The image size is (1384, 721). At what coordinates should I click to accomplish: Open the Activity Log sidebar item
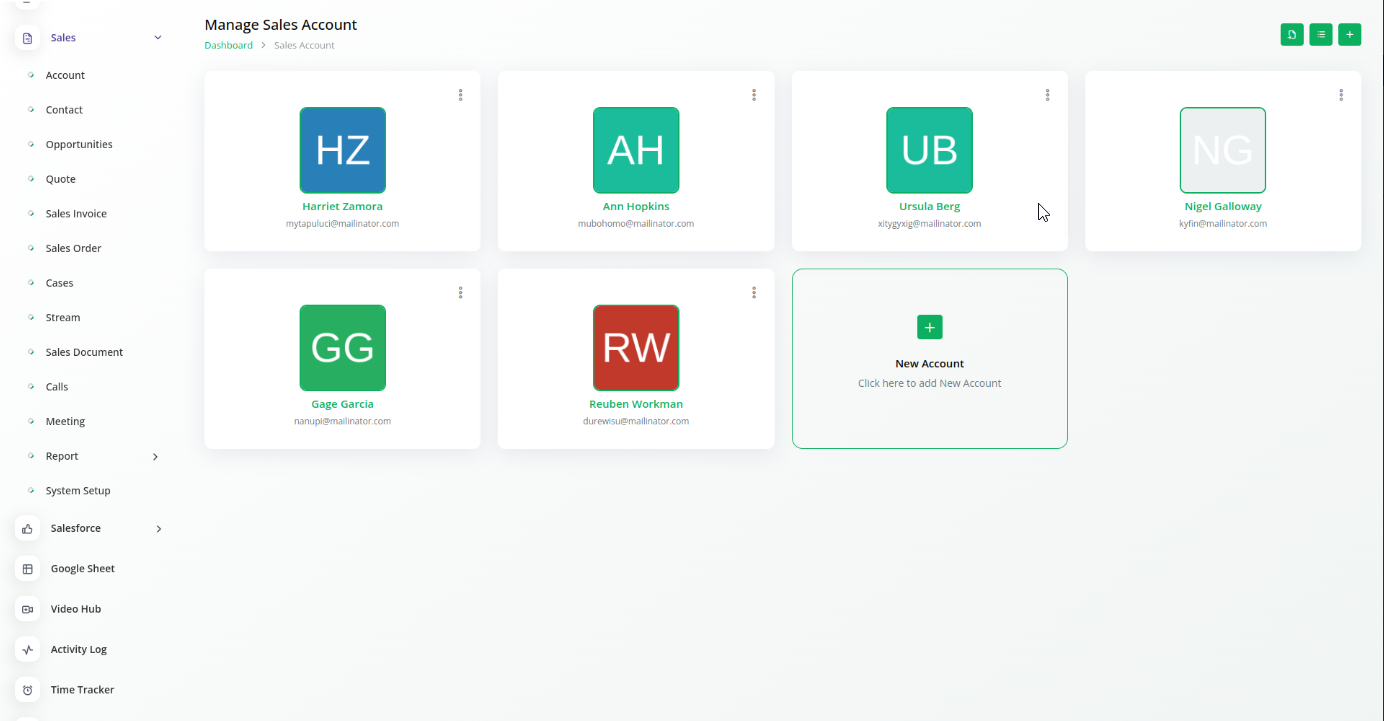coord(78,649)
